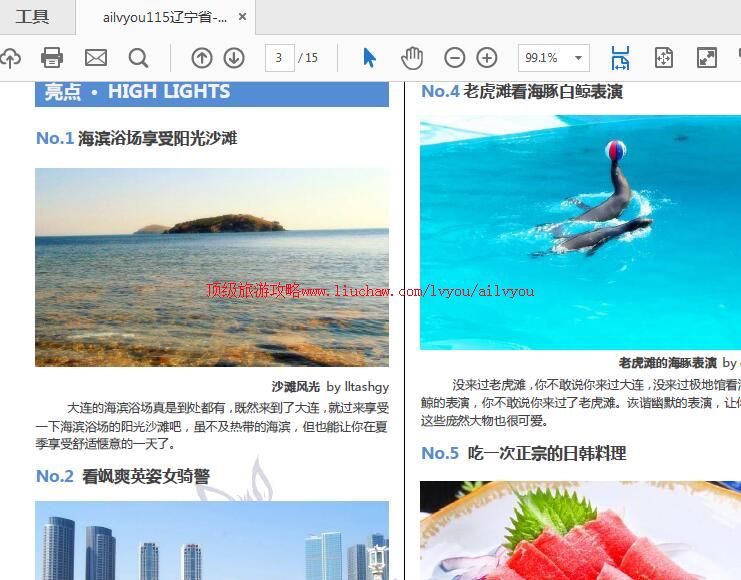The image size is (741, 580).
Task: Click the page number input field
Action: (279, 58)
